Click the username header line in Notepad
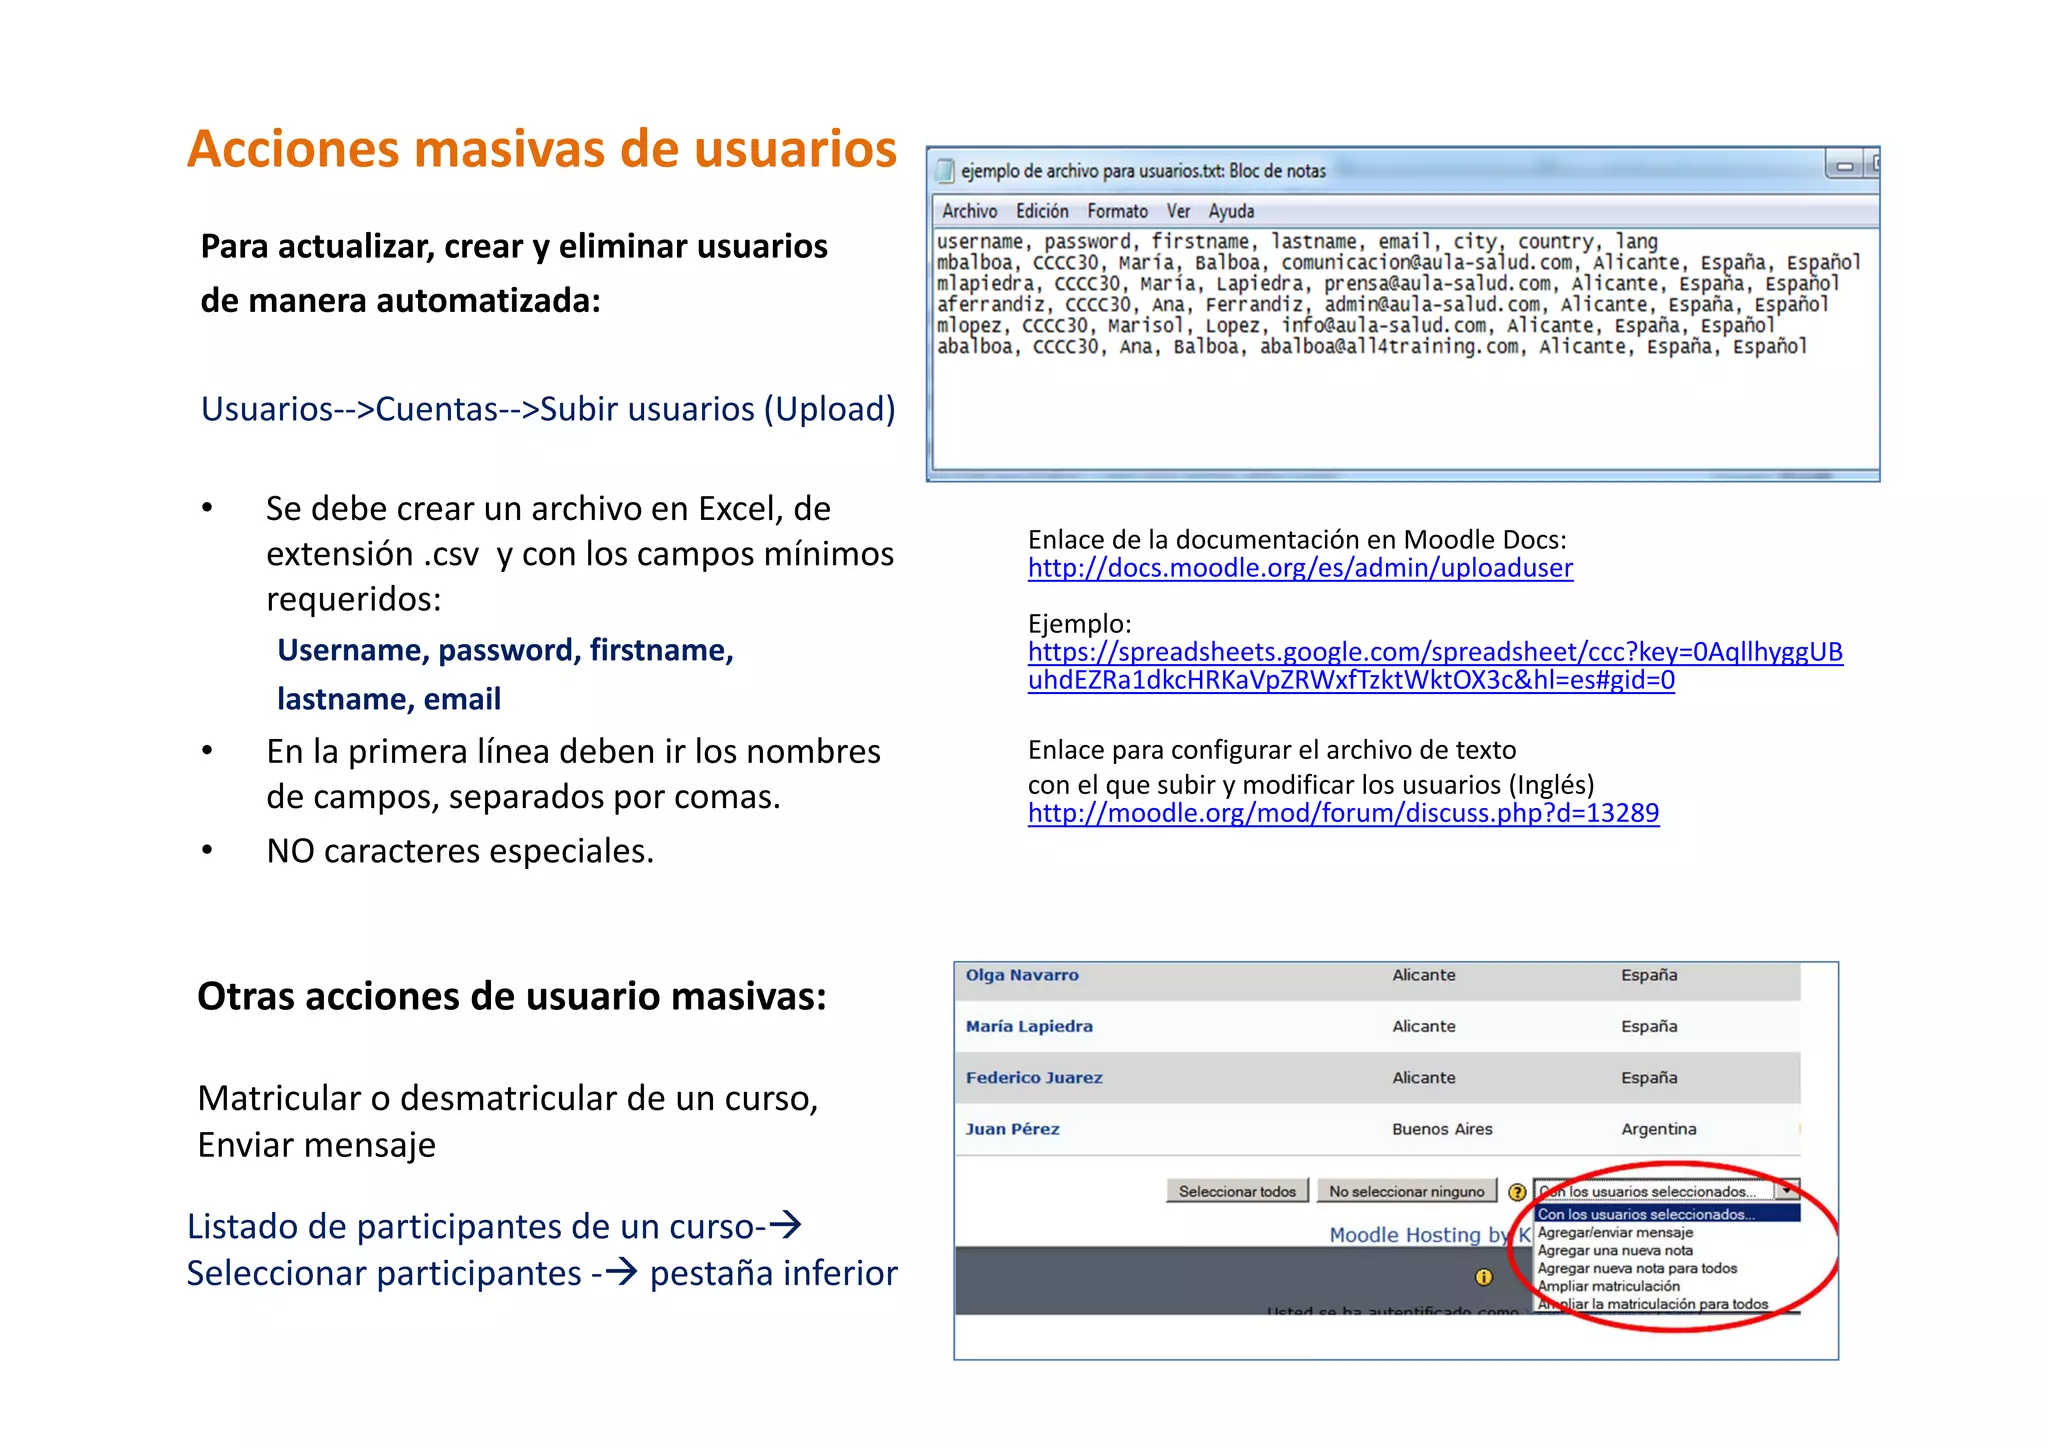The width and height of the screenshot is (2048, 1448). click(x=1297, y=241)
